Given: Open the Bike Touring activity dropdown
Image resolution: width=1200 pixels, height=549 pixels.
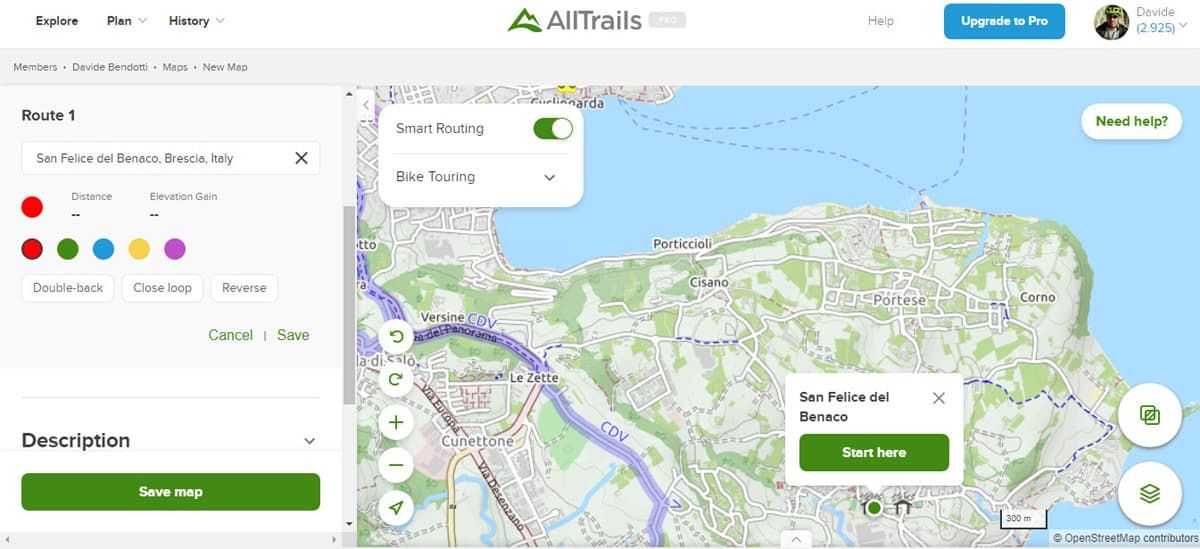Looking at the screenshot, I should click(x=476, y=177).
